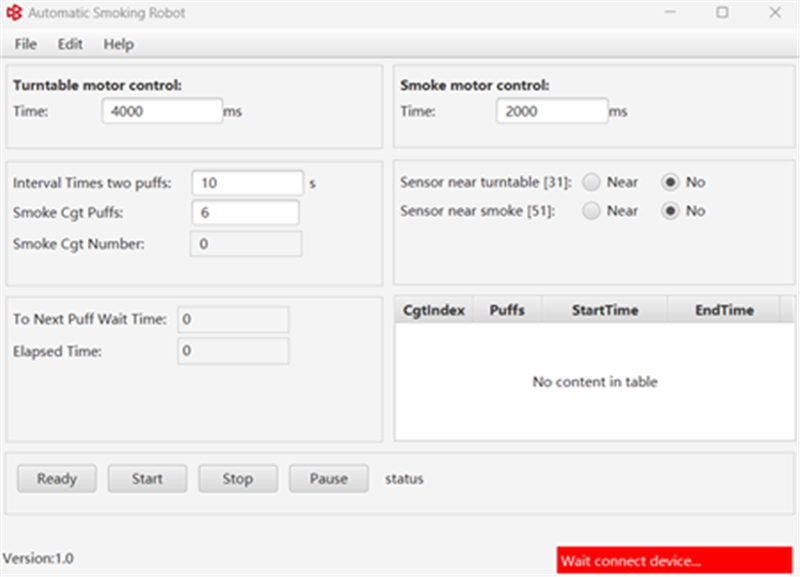Click the Smoke motor Time input field
Viewport: 800px width, 577px height.
[x=551, y=112]
